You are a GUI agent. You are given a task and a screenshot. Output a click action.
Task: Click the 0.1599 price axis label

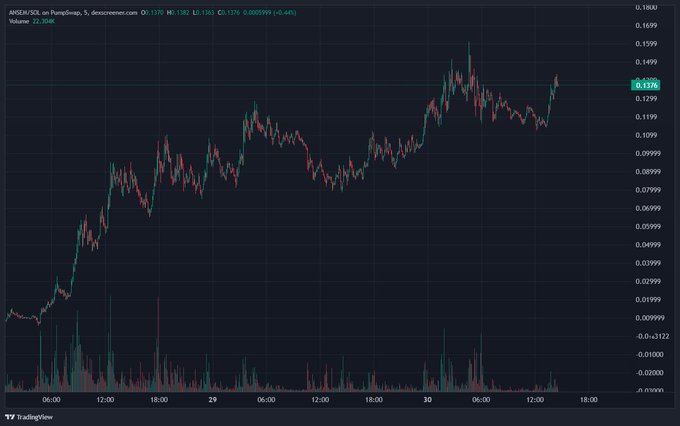[x=646, y=43]
